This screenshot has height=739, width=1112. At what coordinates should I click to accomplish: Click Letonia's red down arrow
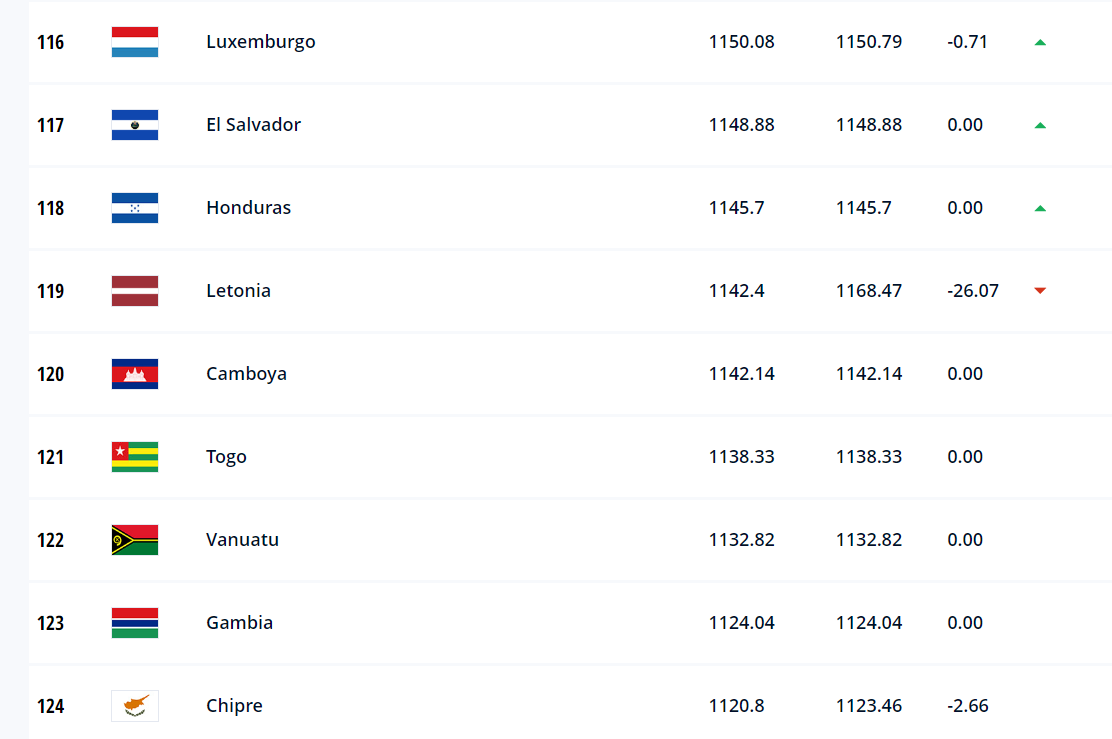(1040, 291)
